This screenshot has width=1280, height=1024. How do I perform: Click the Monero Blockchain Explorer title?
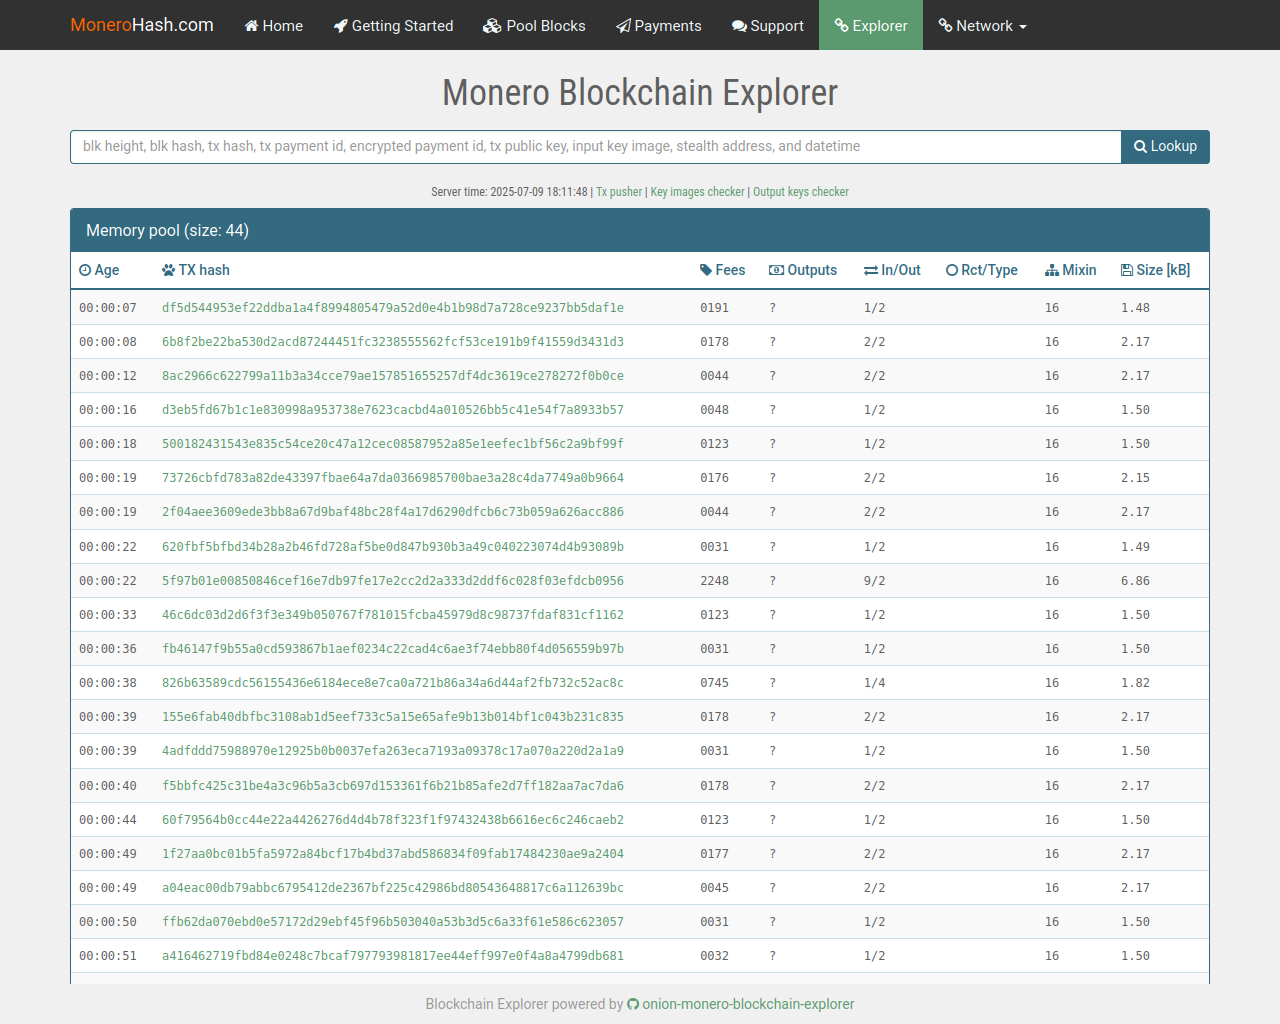pyautogui.click(x=640, y=93)
